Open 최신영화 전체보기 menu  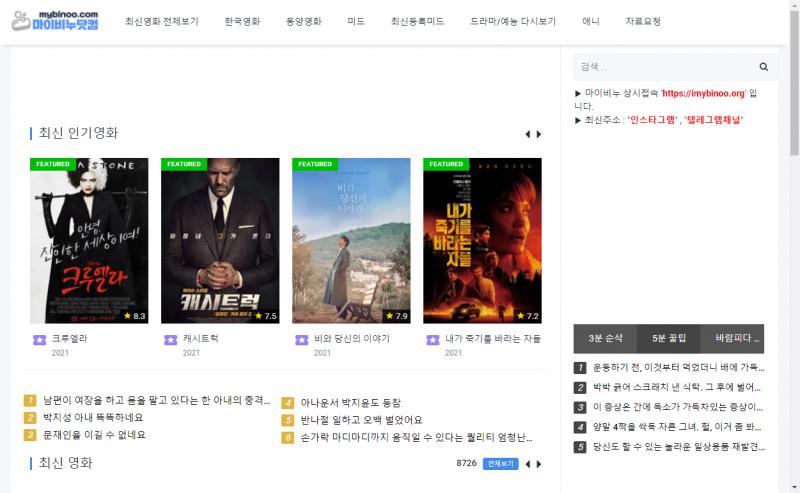click(x=162, y=21)
